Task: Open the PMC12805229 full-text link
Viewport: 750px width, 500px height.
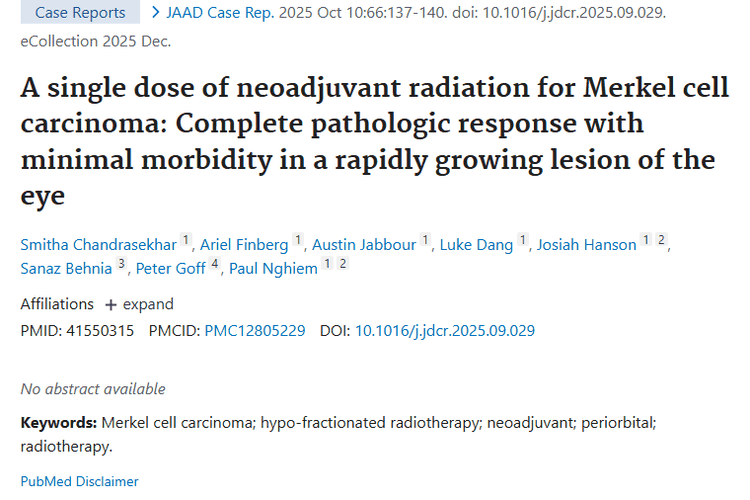Action: coord(254,331)
